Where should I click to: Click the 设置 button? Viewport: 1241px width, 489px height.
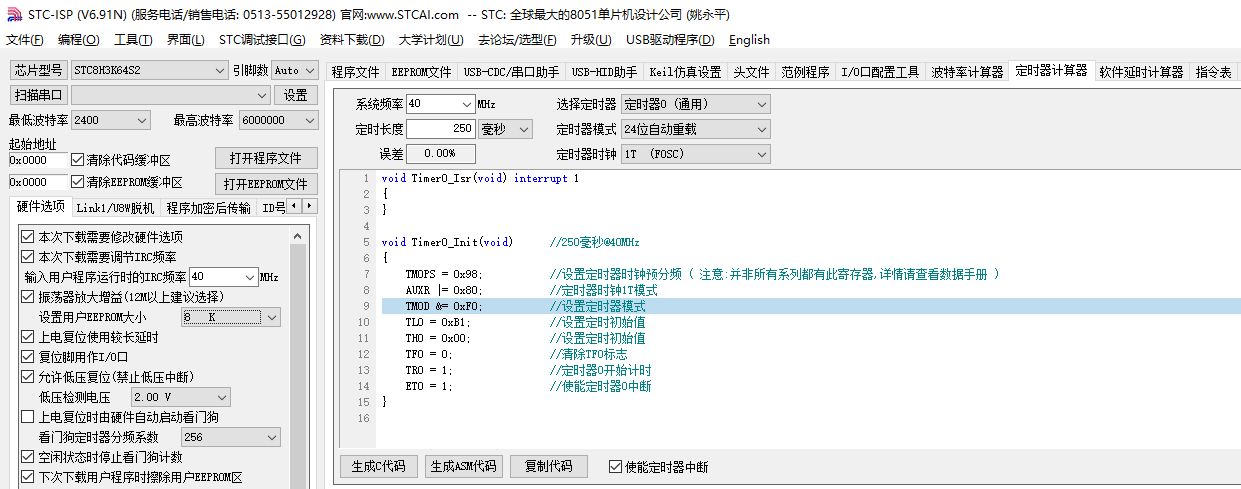(x=296, y=95)
